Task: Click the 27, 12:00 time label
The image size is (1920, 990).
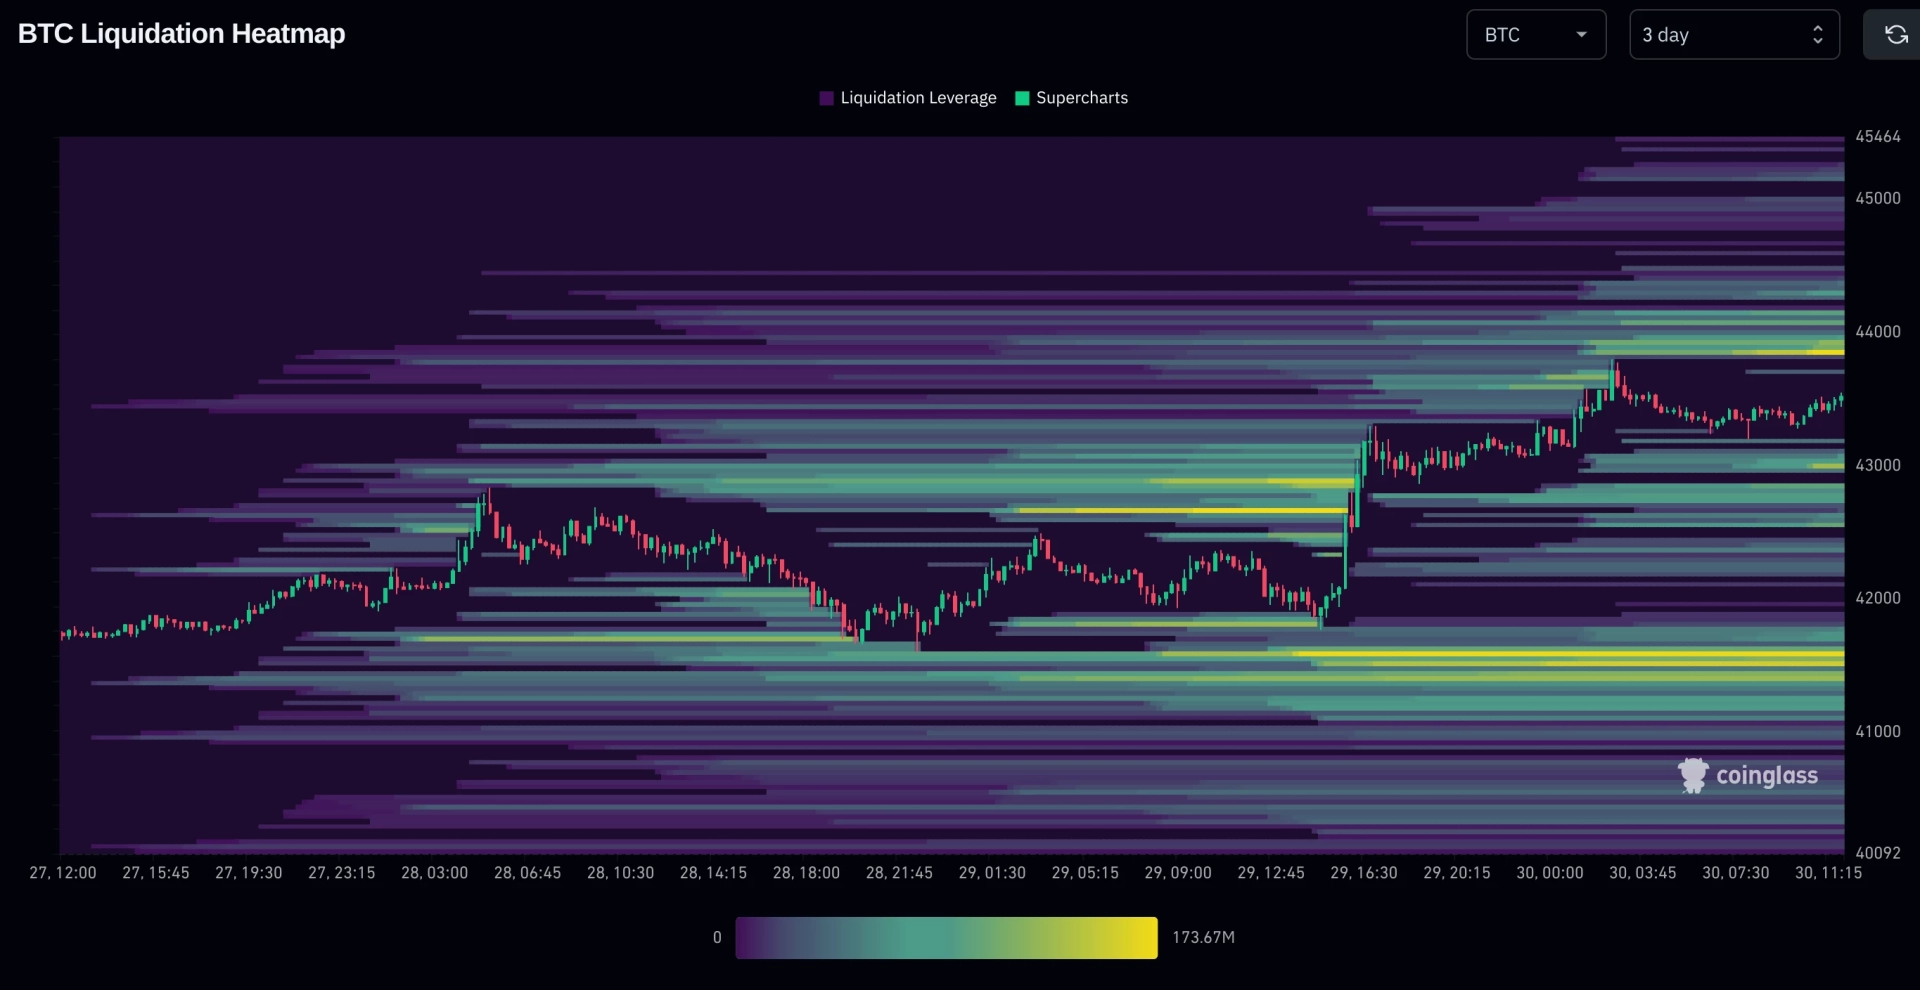Action: (63, 873)
